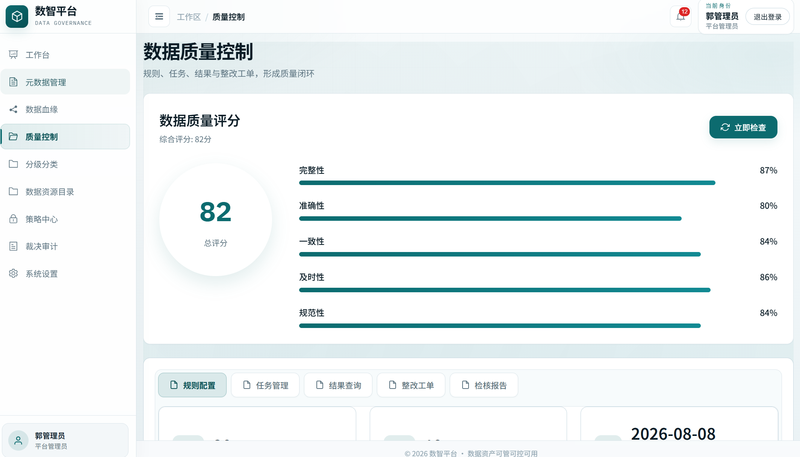Screen dimensions: 800x457
Task: Open 裁决审计 in the sidebar
Action: pos(65,246)
